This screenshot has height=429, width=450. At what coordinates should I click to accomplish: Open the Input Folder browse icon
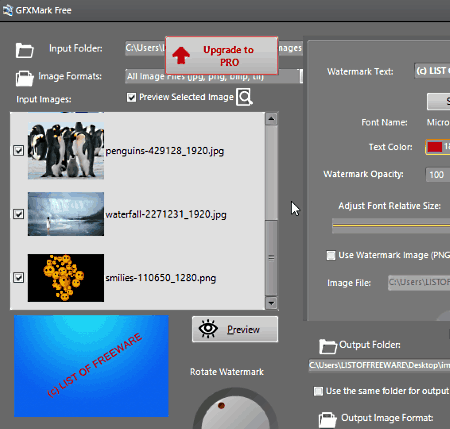click(x=24, y=51)
